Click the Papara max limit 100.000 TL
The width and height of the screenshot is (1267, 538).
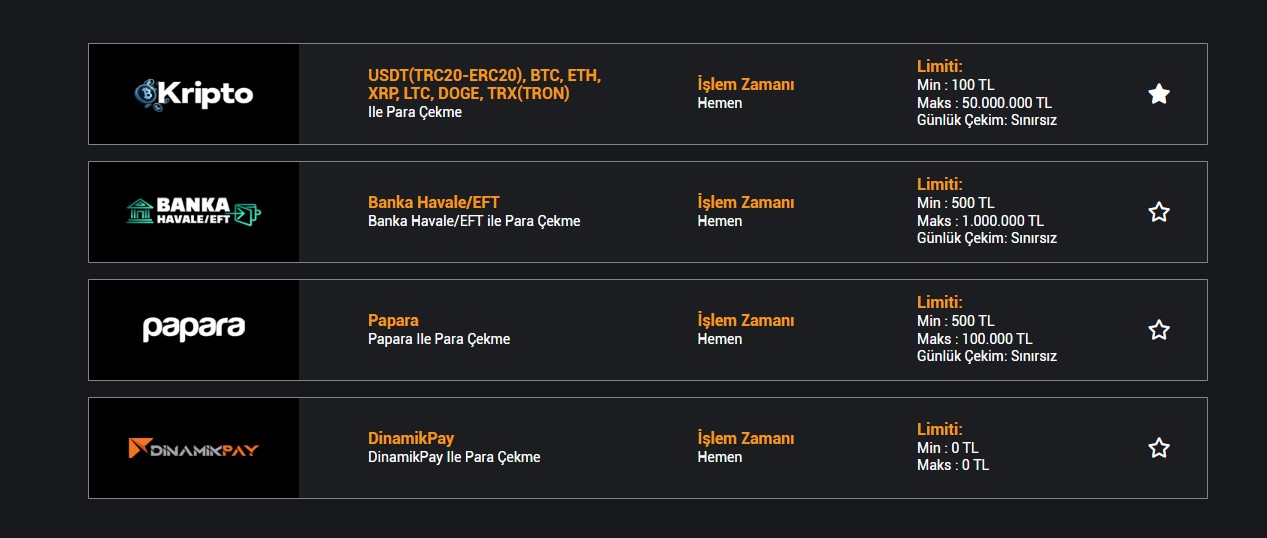975,339
